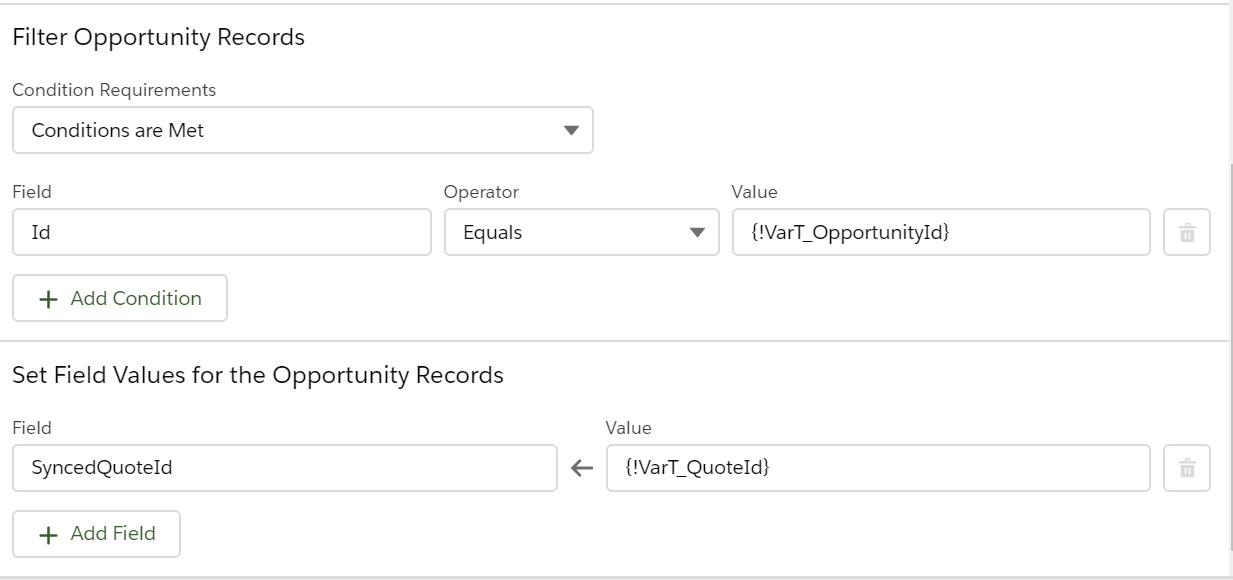Click the vertical scrollbar on the right edge

(x=1231, y=350)
